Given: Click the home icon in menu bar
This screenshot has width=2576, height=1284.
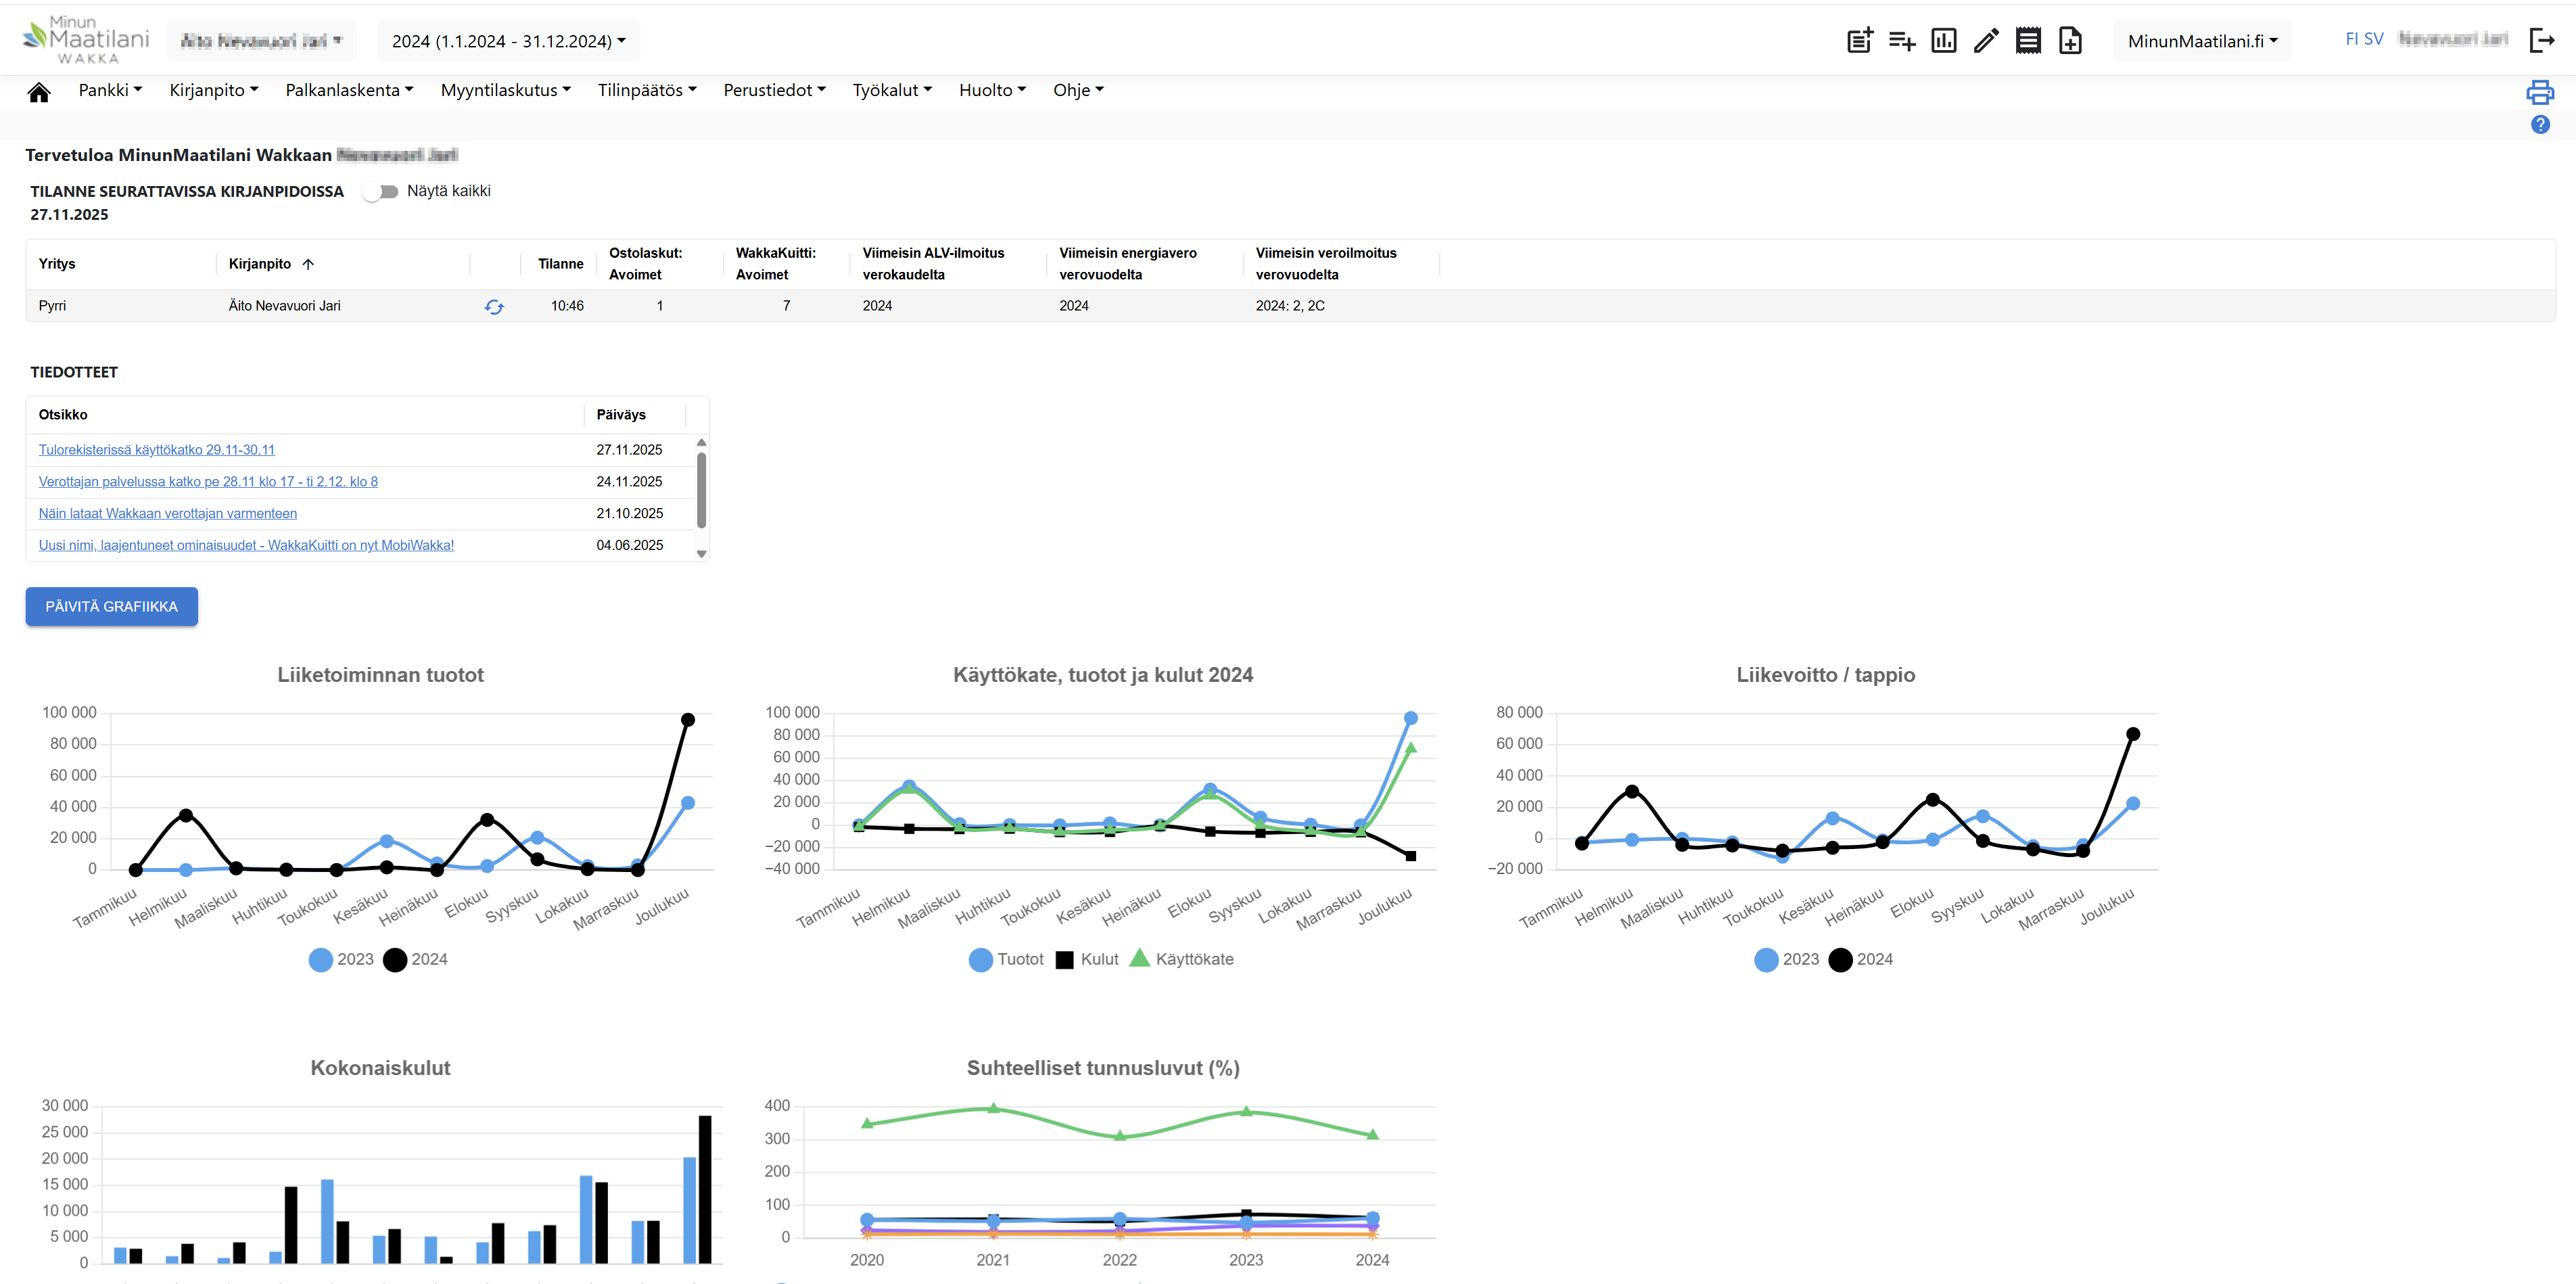Looking at the screenshot, I should click(39, 92).
